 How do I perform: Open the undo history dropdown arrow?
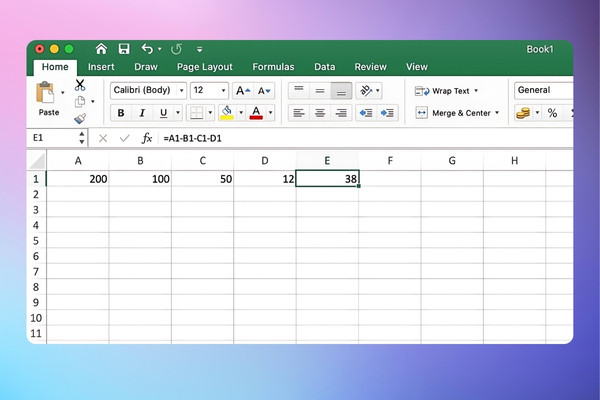click(x=160, y=49)
